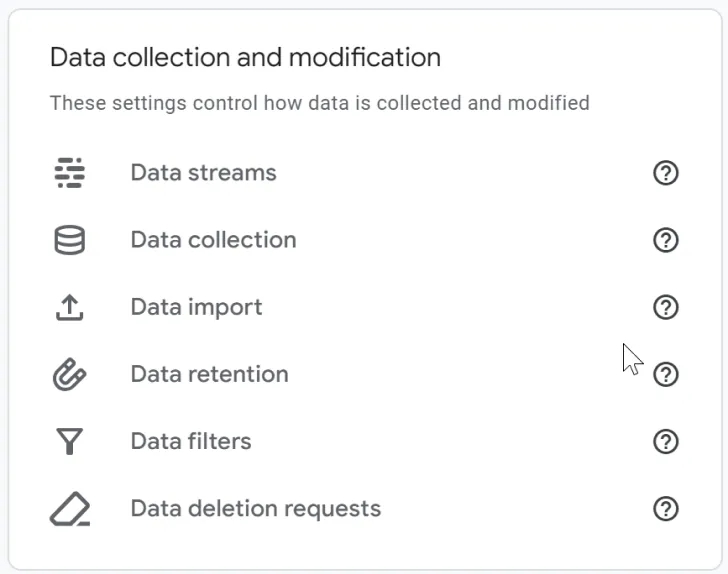
Task: Click the Data import upload icon
Action: point(70,307)
